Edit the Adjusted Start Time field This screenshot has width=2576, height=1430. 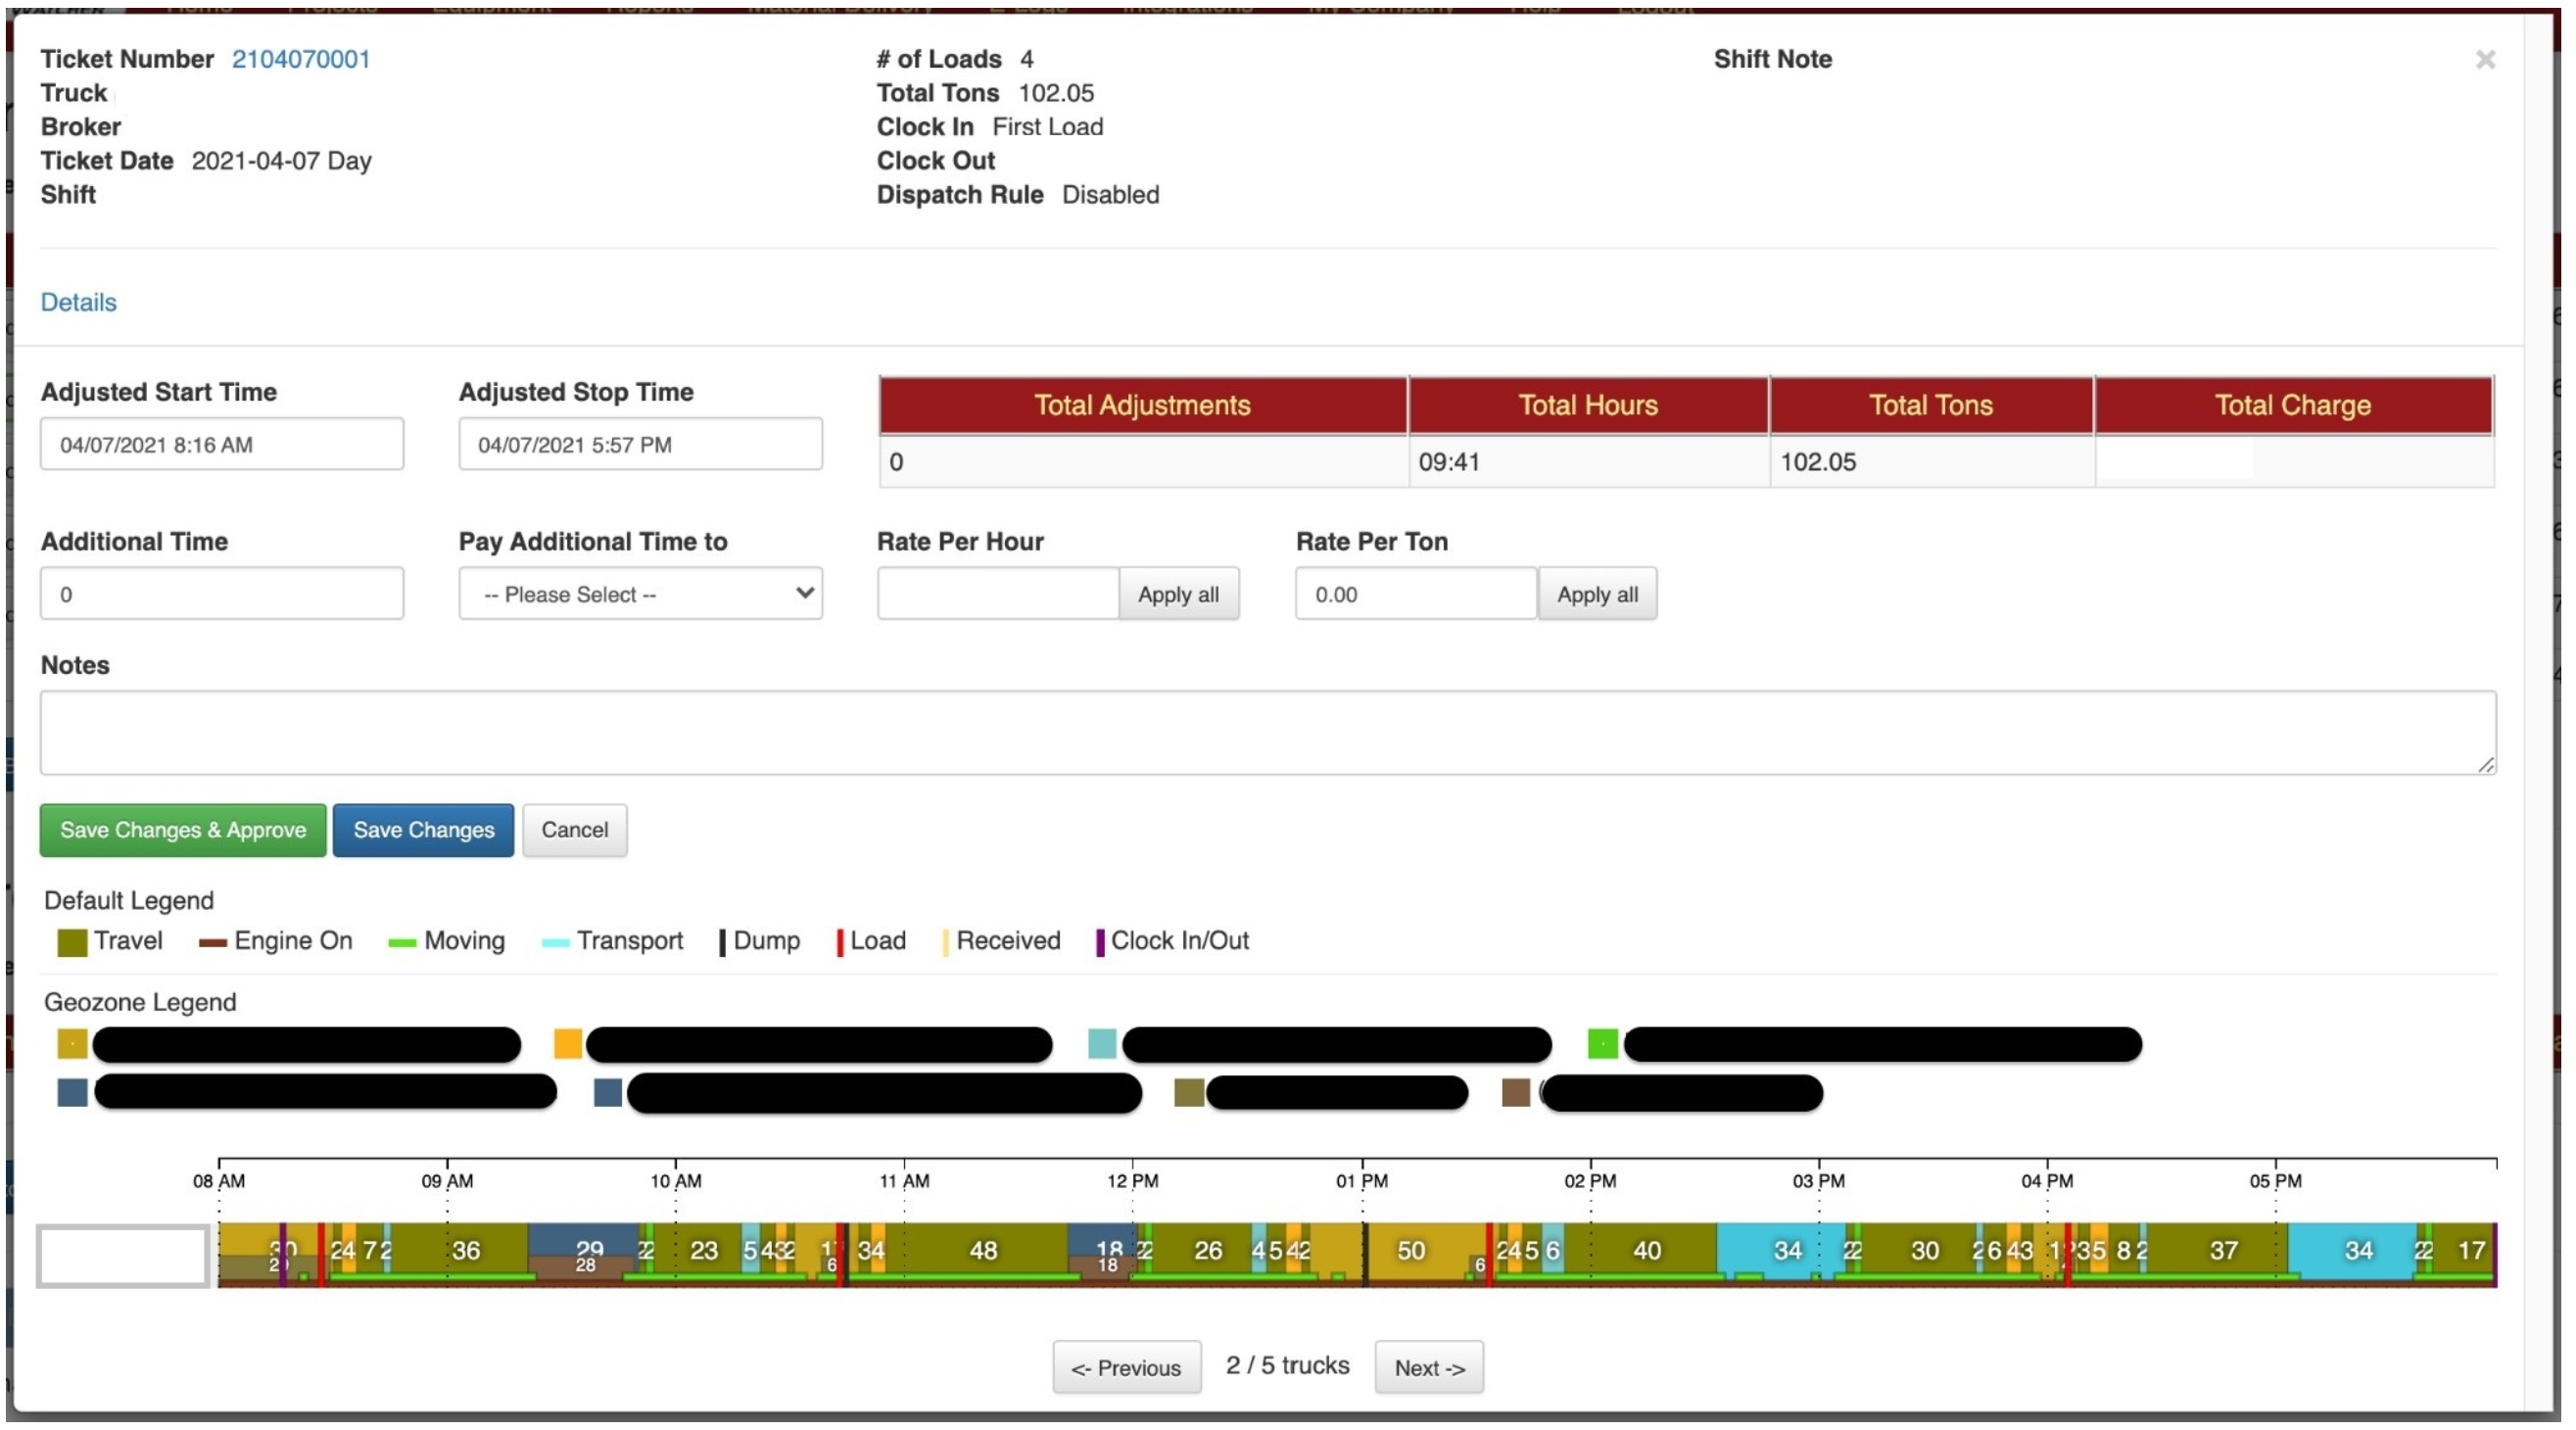(222, 444)
